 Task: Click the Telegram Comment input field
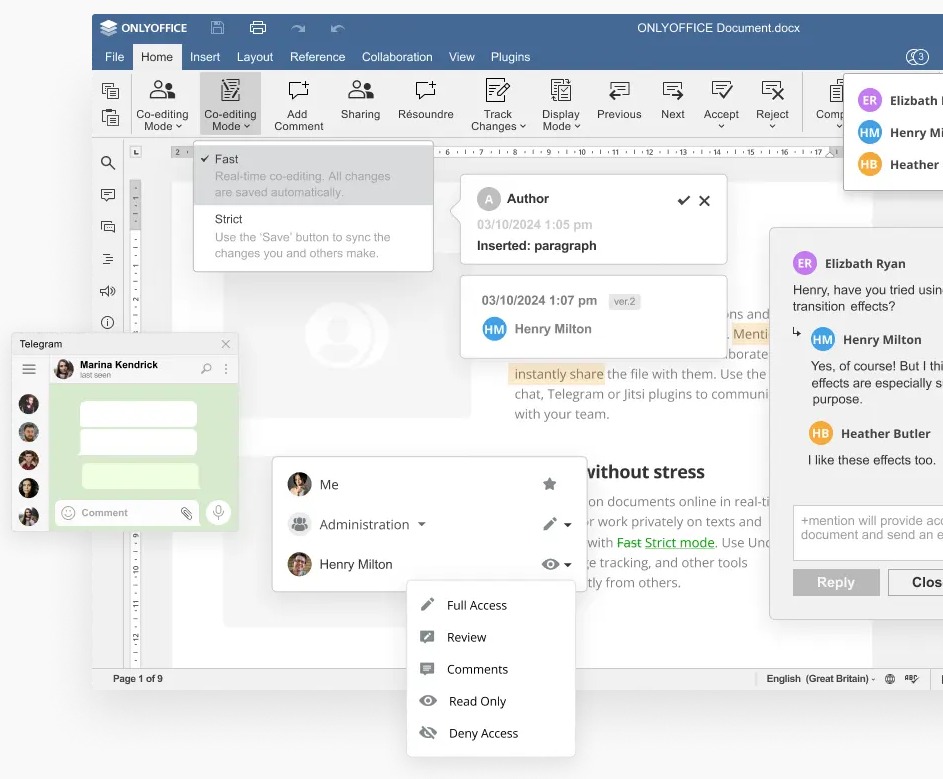[126, 513]
